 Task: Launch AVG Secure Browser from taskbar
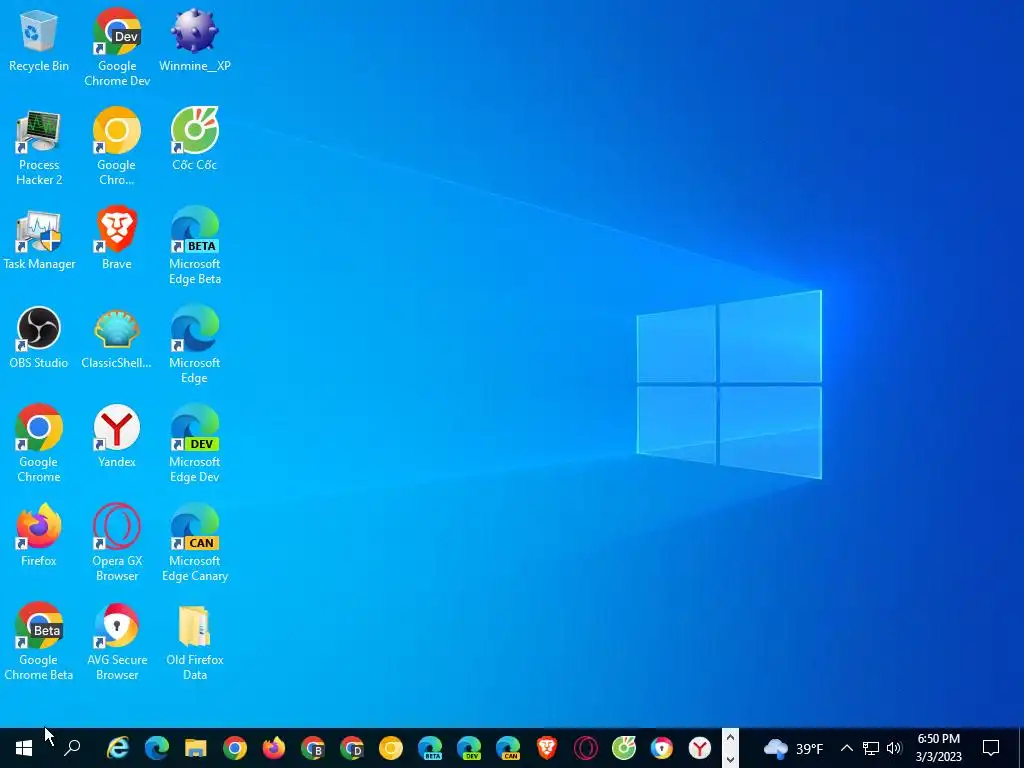click(x=662, y=748)
